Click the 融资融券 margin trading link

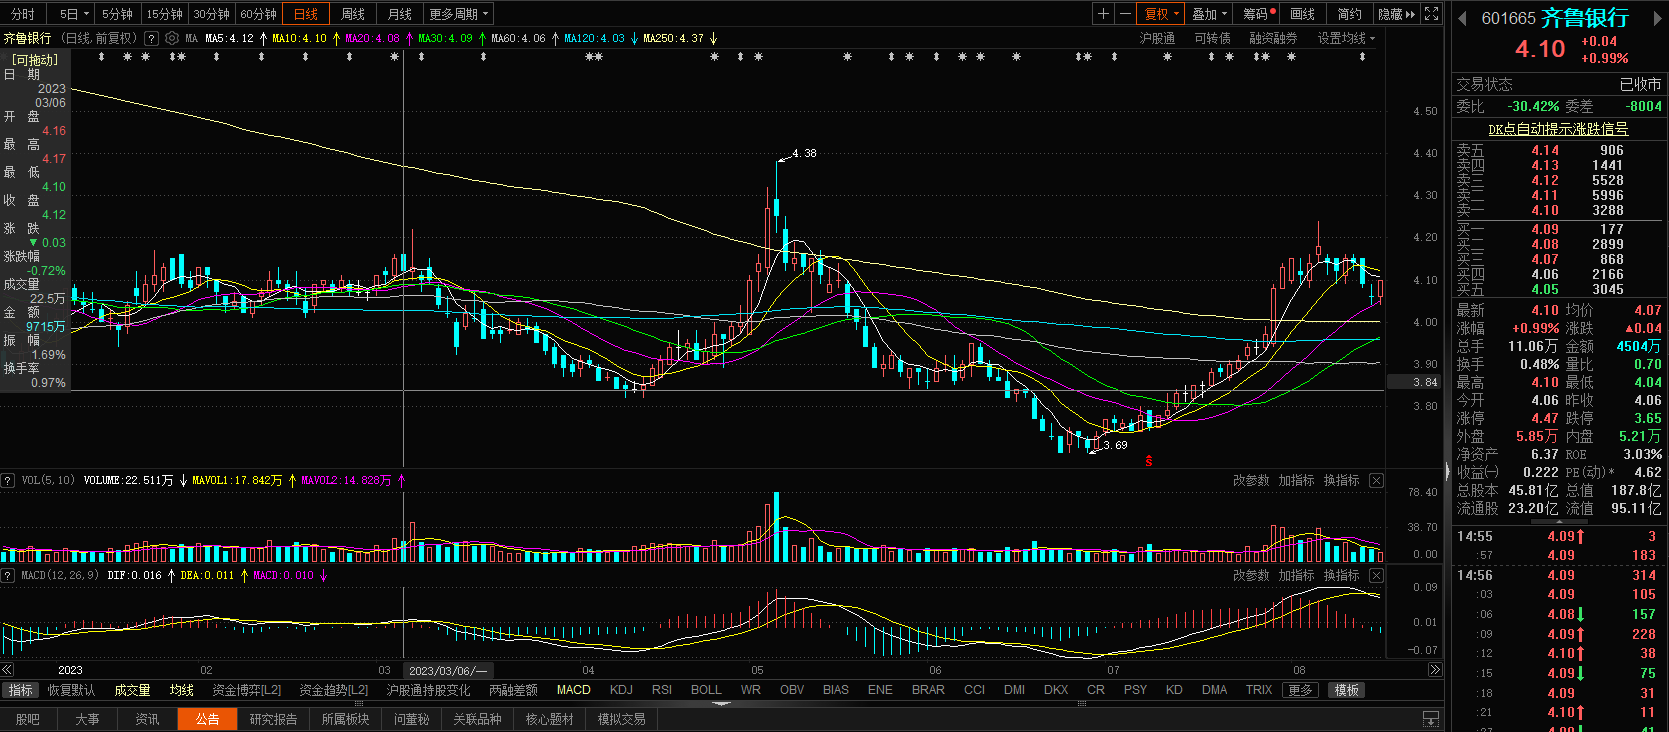click(x=1273, y=38)
